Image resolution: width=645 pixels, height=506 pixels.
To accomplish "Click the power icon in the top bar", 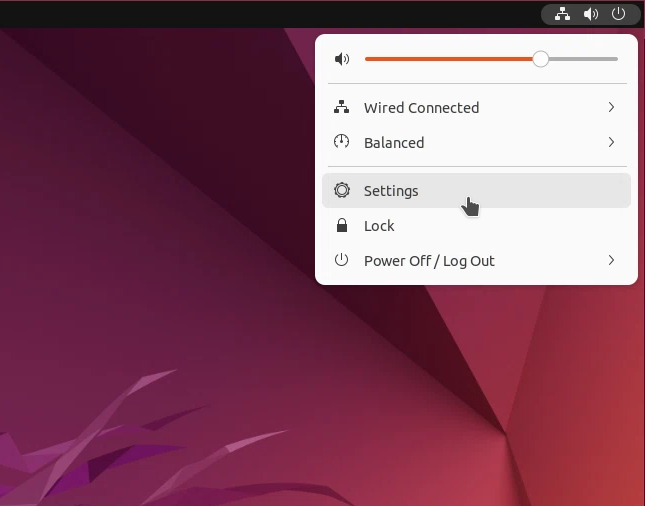I will [x=618, y=14].
